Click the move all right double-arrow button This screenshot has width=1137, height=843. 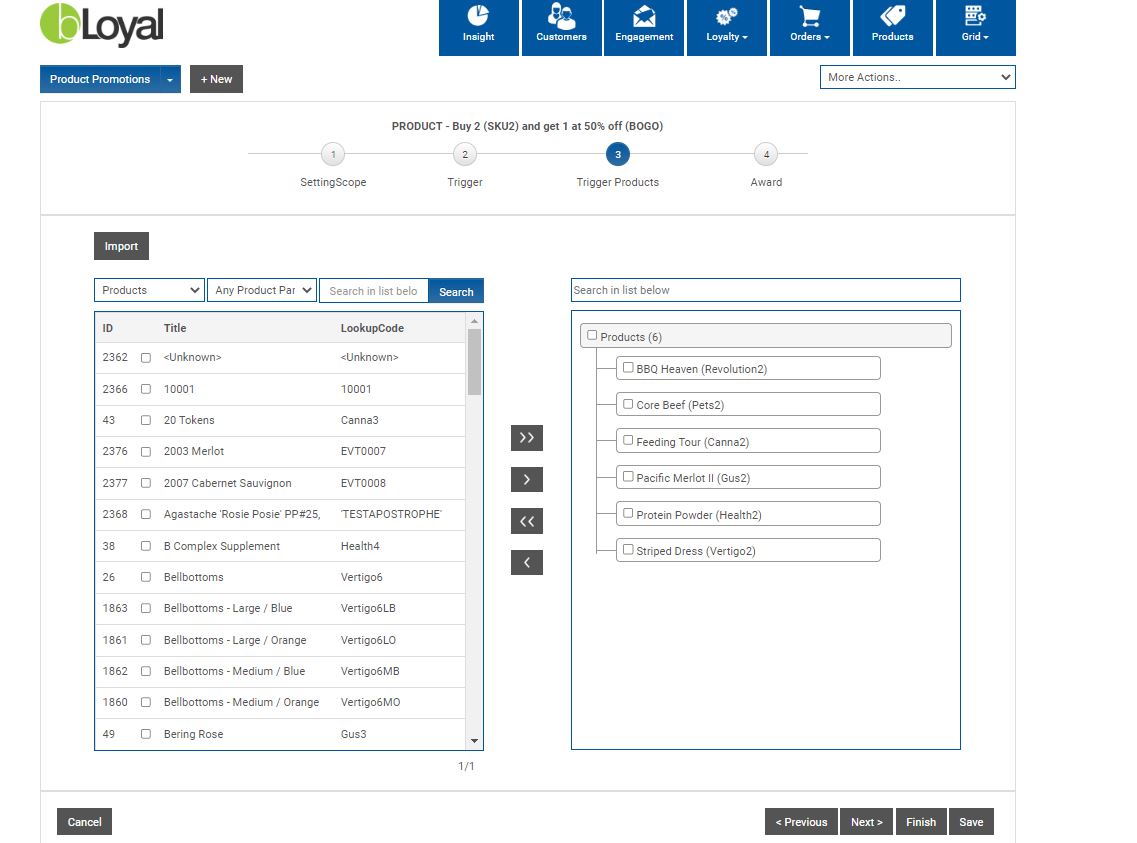tap(526, 438)
